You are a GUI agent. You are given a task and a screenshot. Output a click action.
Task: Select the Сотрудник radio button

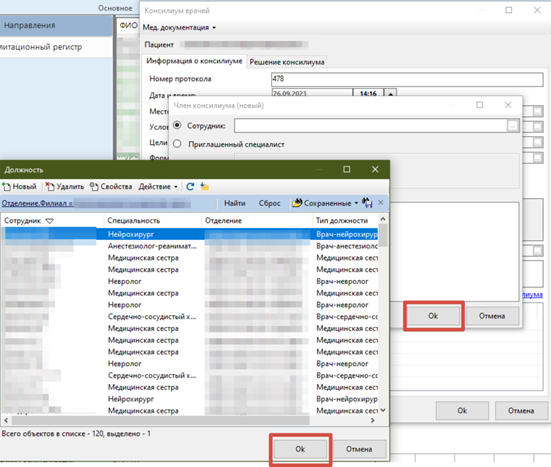click(x=177, y=125)
